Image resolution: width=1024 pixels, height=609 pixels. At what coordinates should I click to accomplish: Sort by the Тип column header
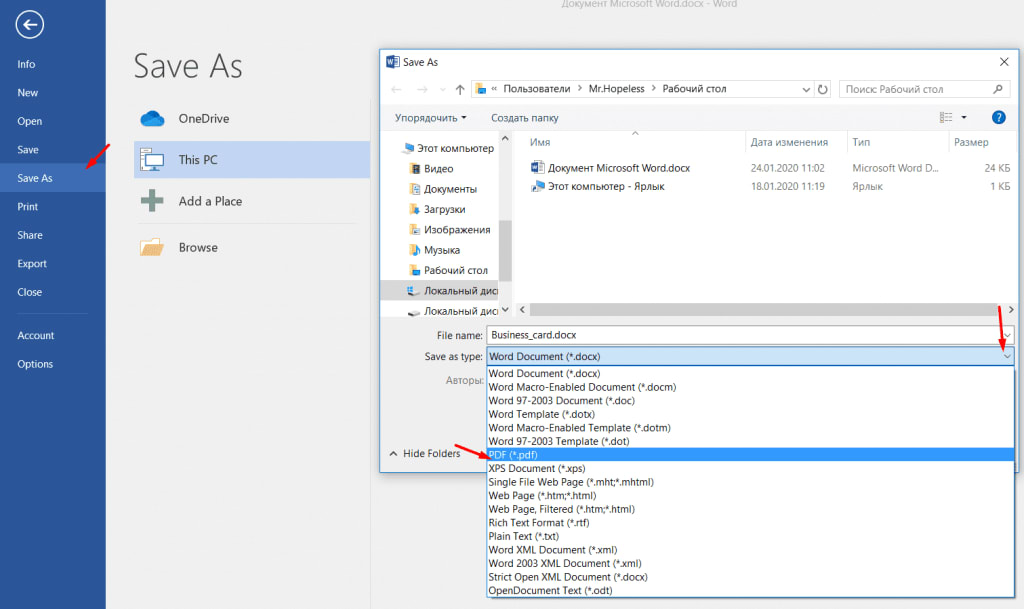pos(861,142)
